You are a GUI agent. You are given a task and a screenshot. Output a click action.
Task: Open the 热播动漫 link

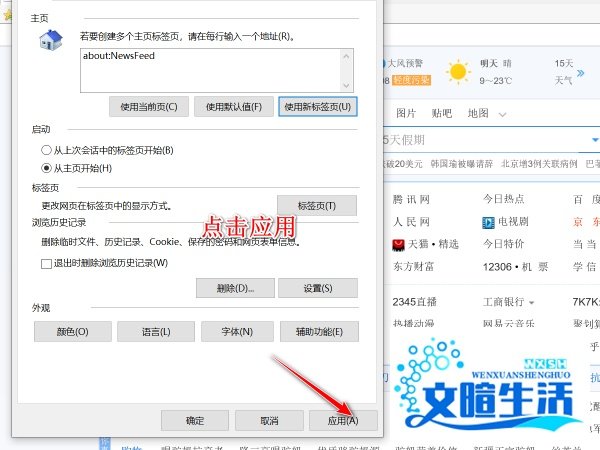(413, 323)
